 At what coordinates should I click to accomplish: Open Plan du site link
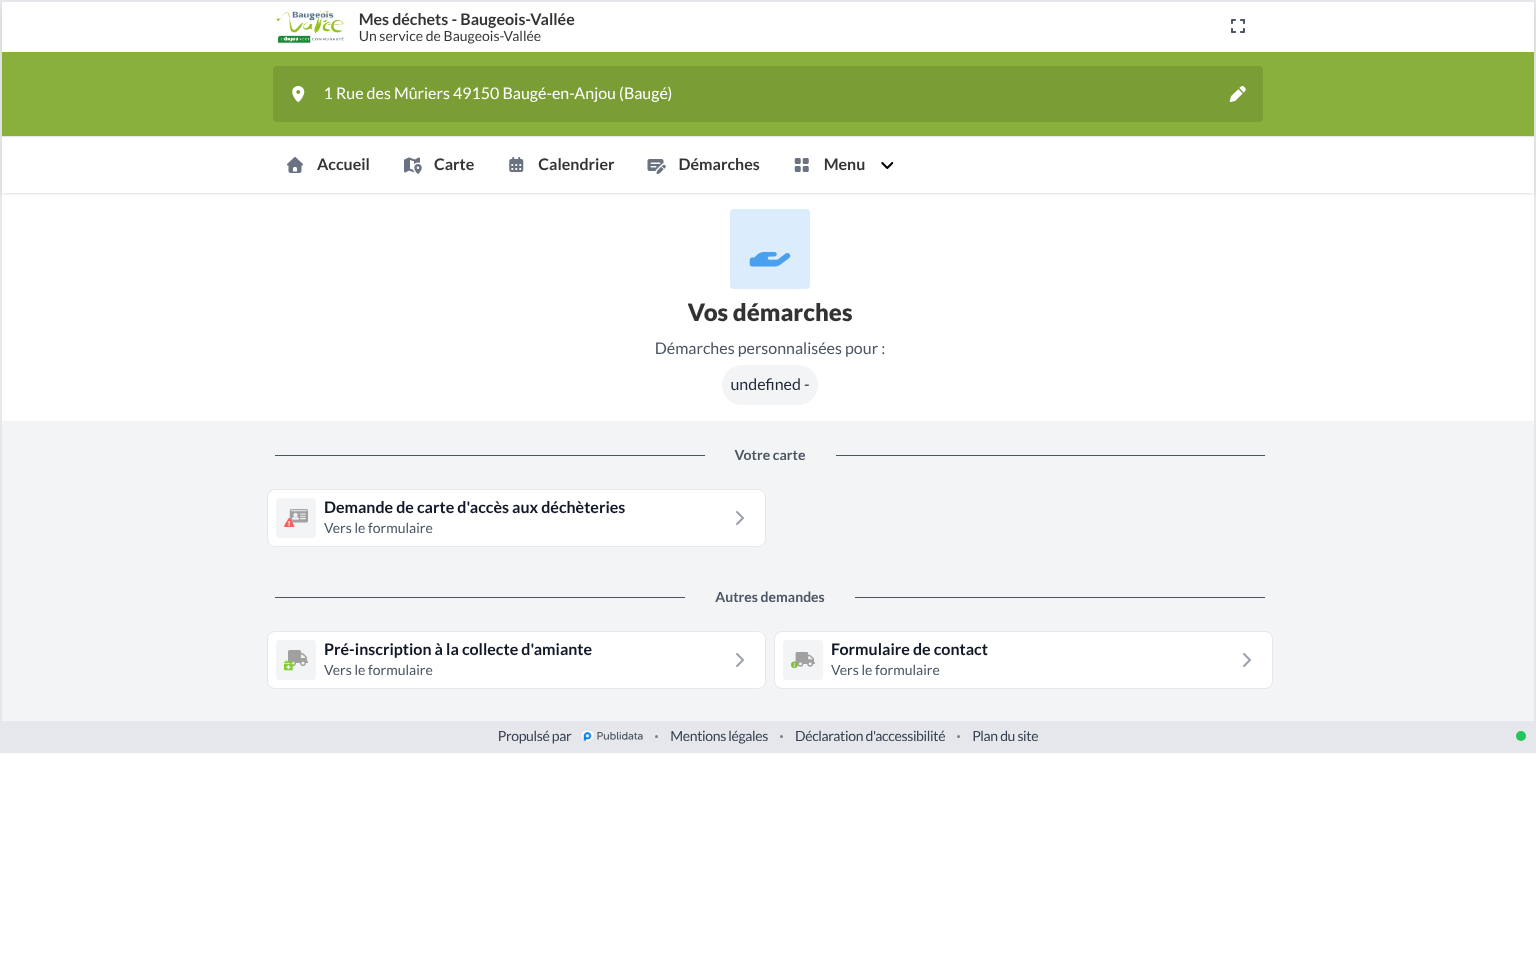(x=1005, y=737)
